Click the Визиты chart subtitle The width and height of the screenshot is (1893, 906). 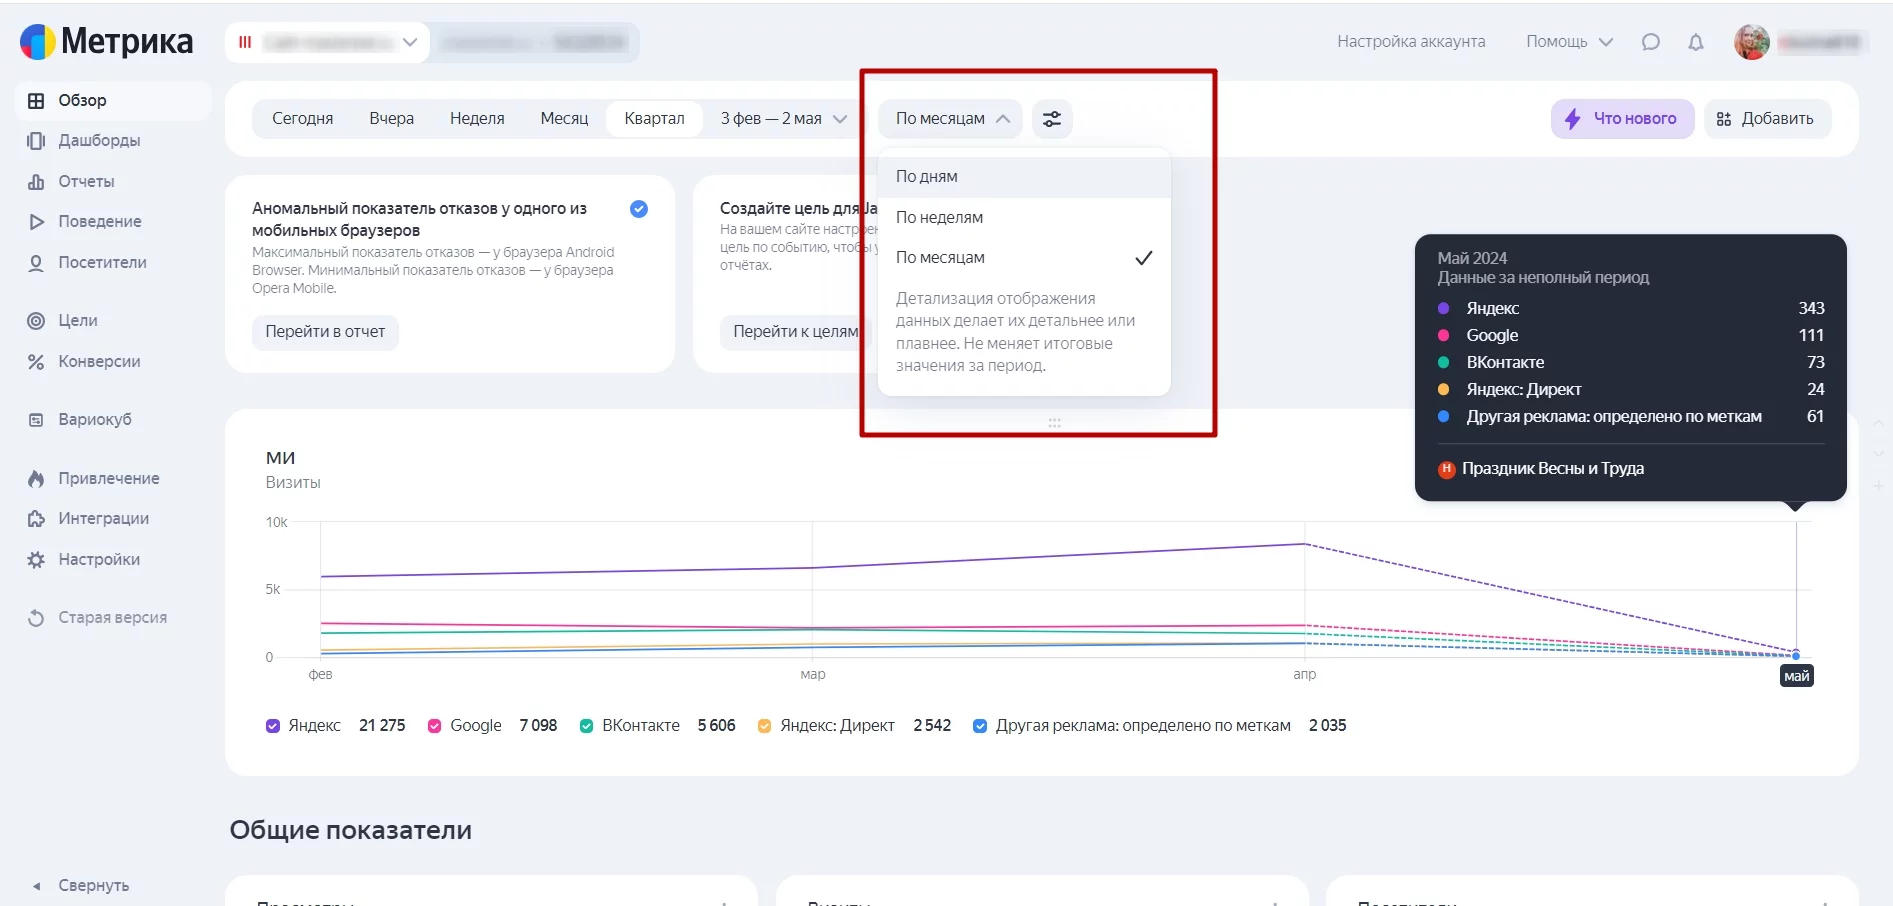pos(293,482)
